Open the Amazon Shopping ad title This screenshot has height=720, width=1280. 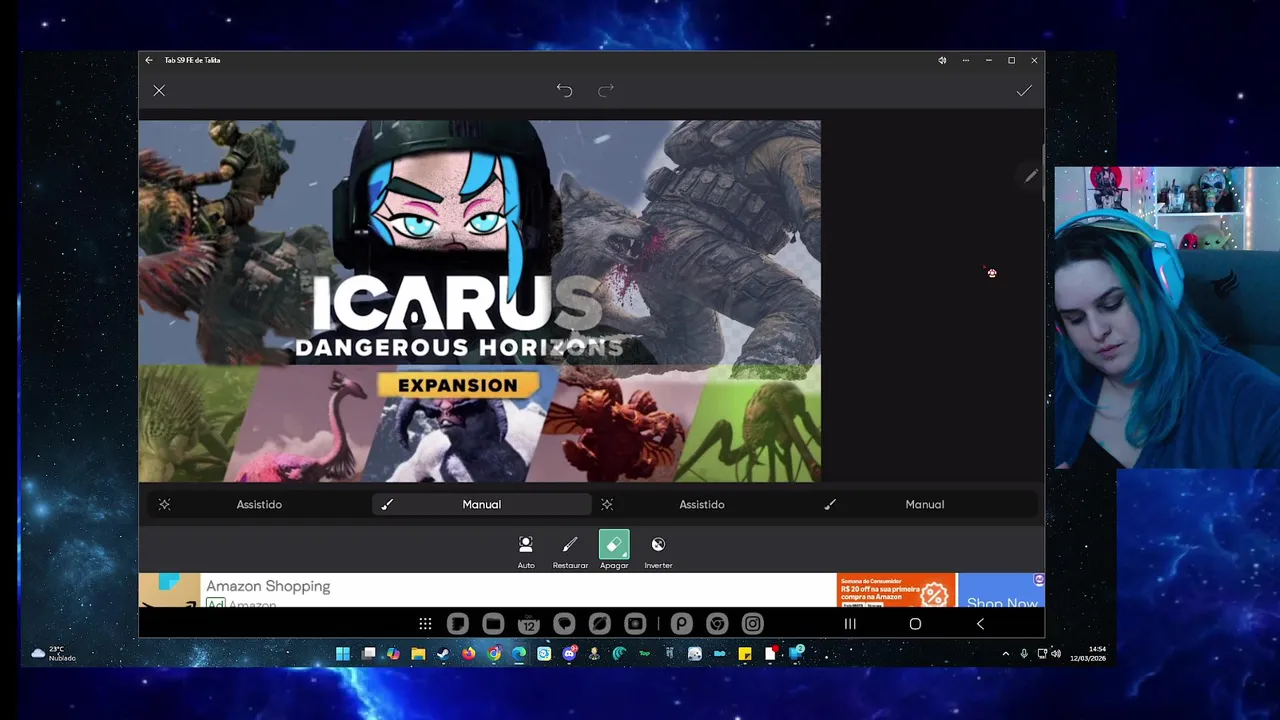[268, 586]
